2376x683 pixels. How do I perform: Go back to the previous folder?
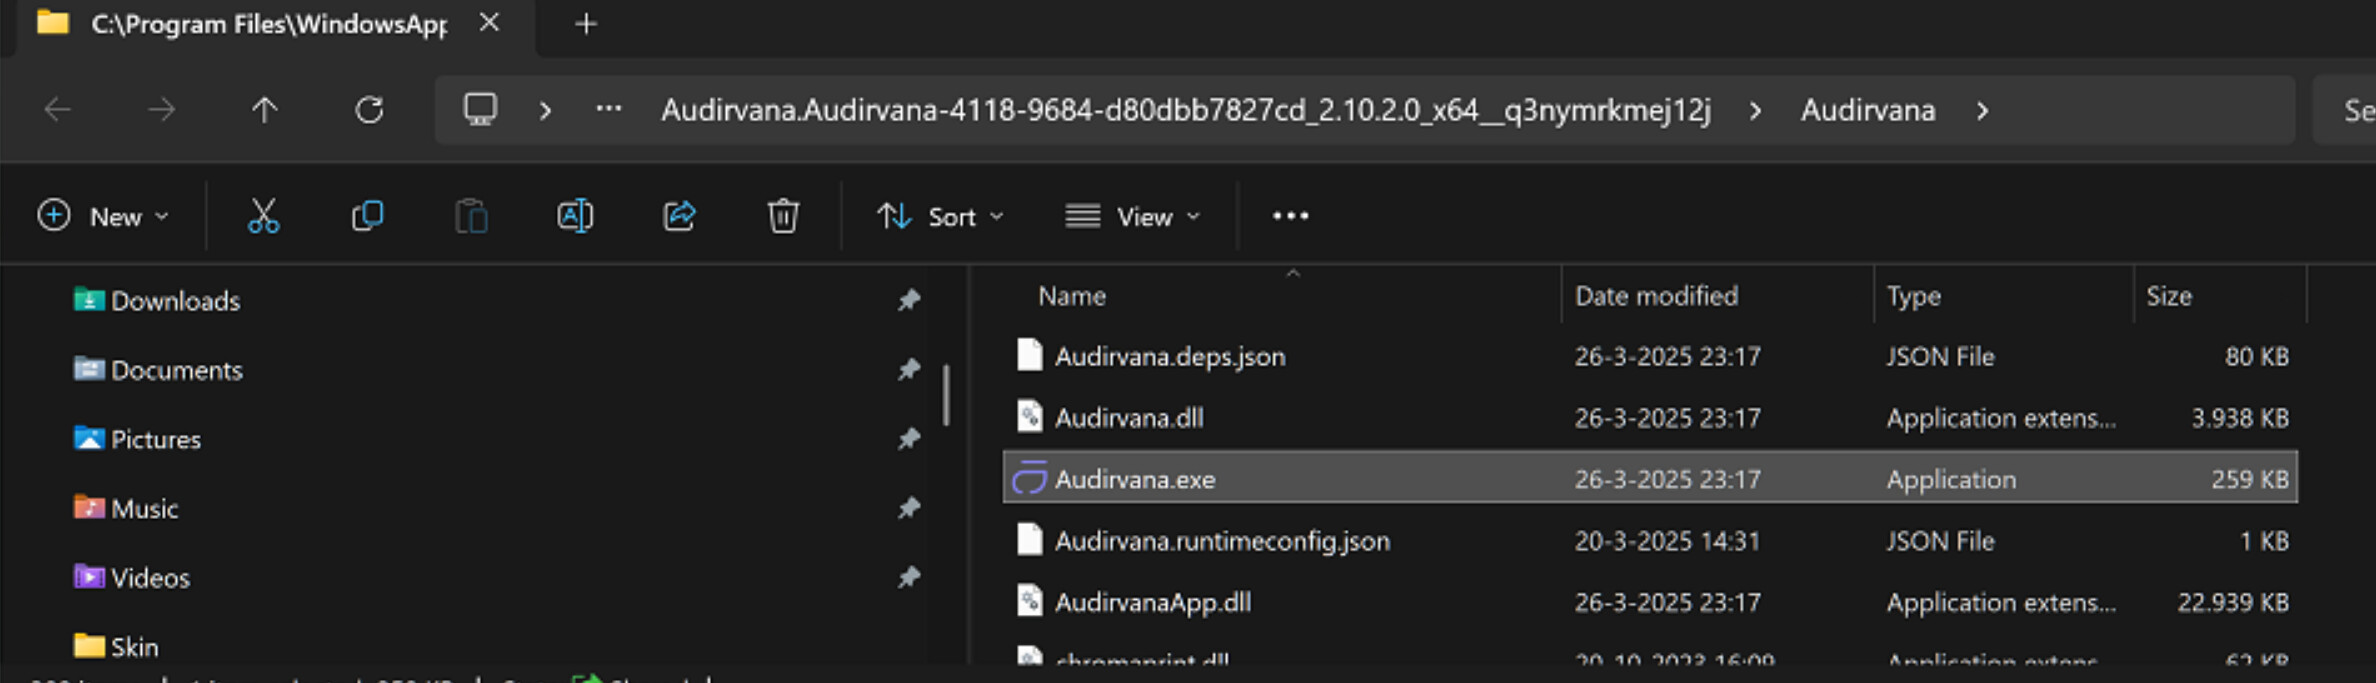click(58, 110)
